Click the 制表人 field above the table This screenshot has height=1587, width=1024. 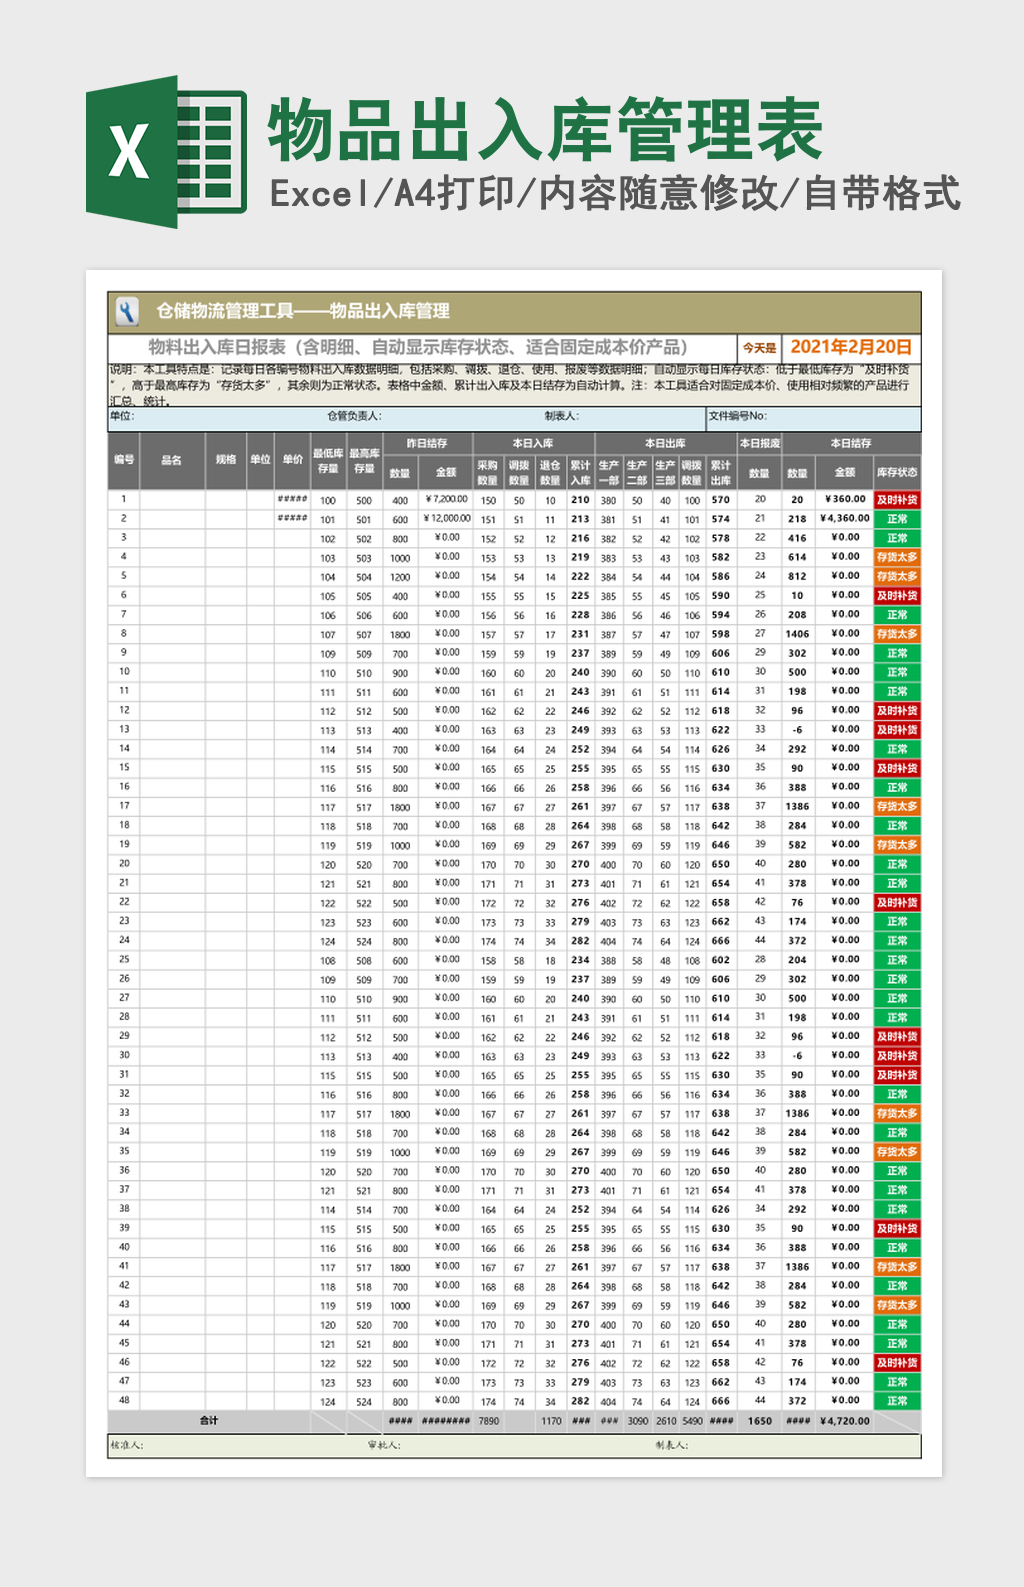[x=561, y=416]
